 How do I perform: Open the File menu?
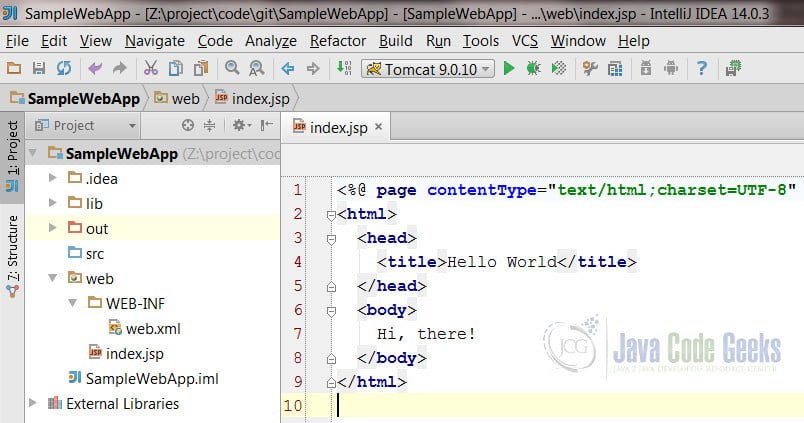(17, 41)
